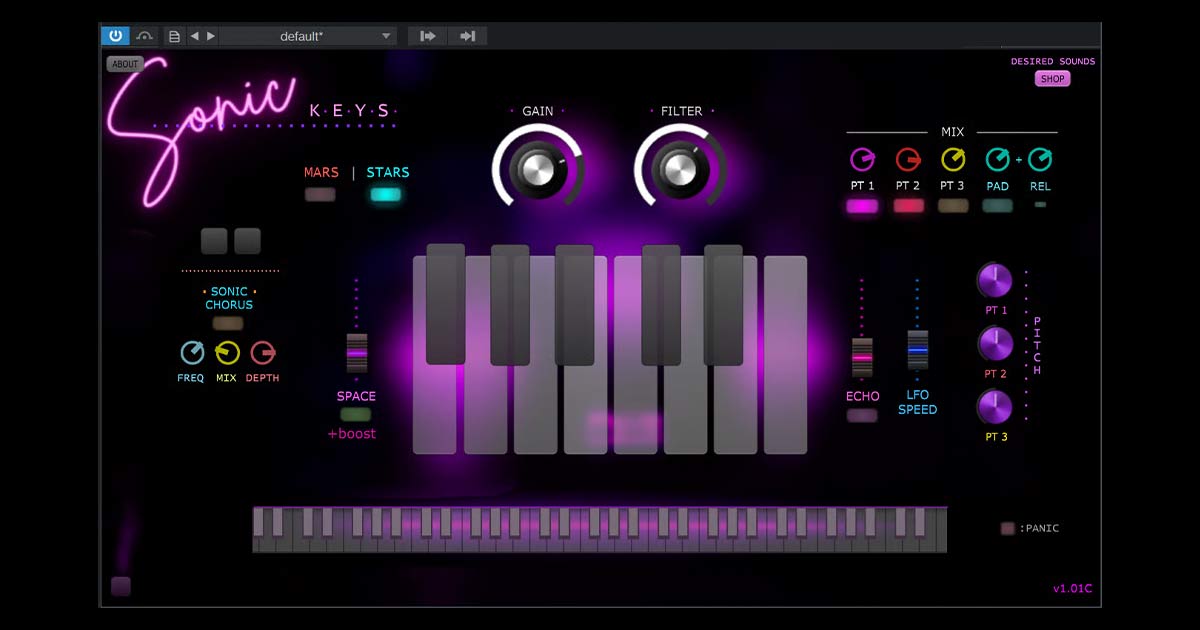1200x630 pixels.
Task: Toggle the SONIC CHORUS effect on
Action: 228,323
